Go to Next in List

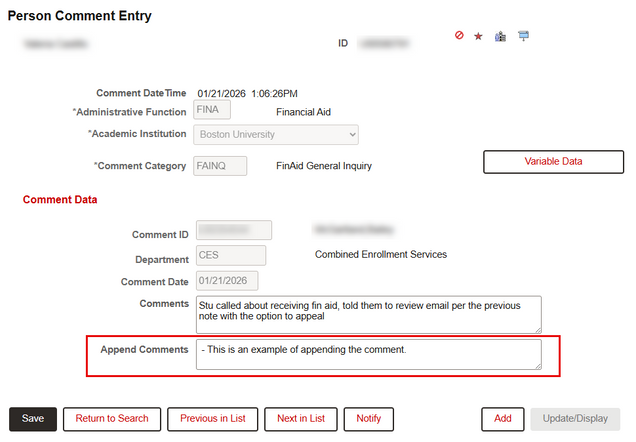pos(301,419)
